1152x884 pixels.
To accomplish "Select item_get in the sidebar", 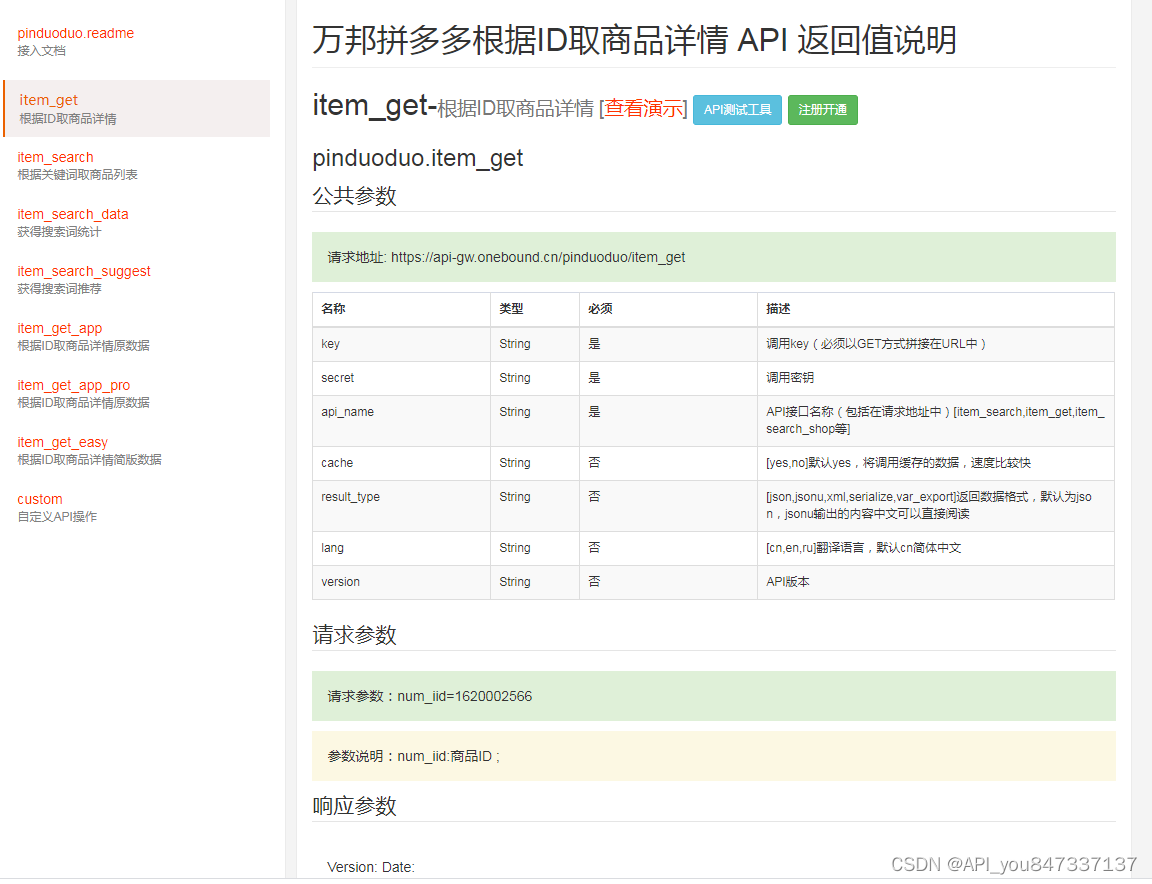I will 137,108.
